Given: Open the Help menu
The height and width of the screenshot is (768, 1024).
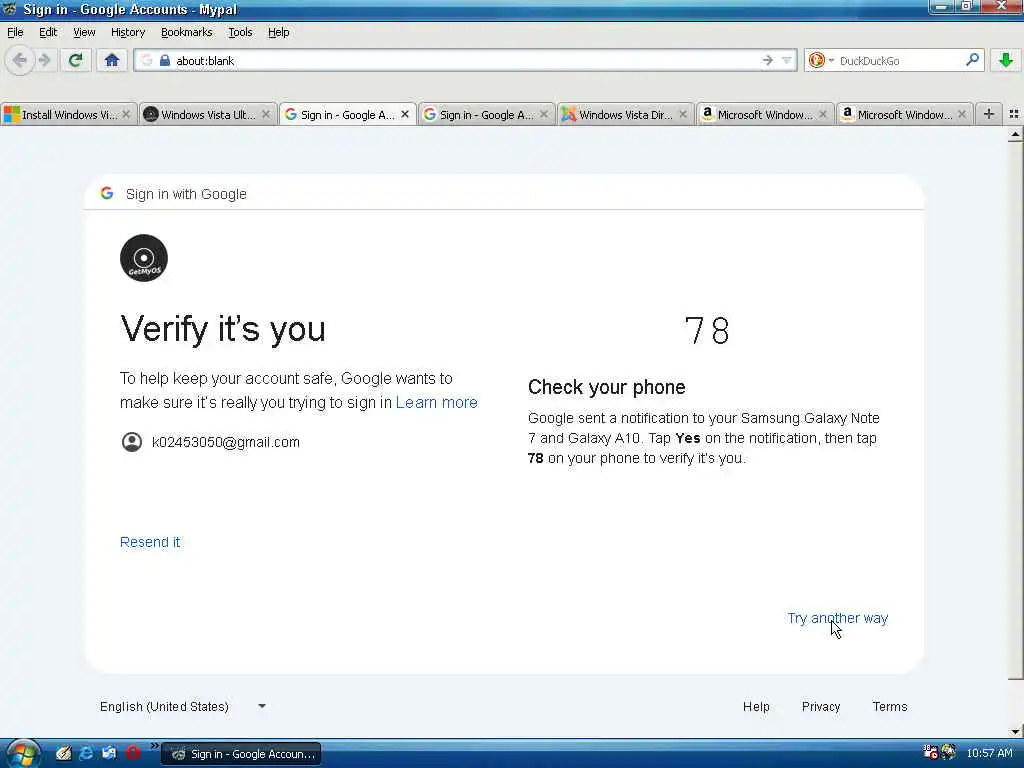Looking at the screenshot, I should tap(278, 32).
